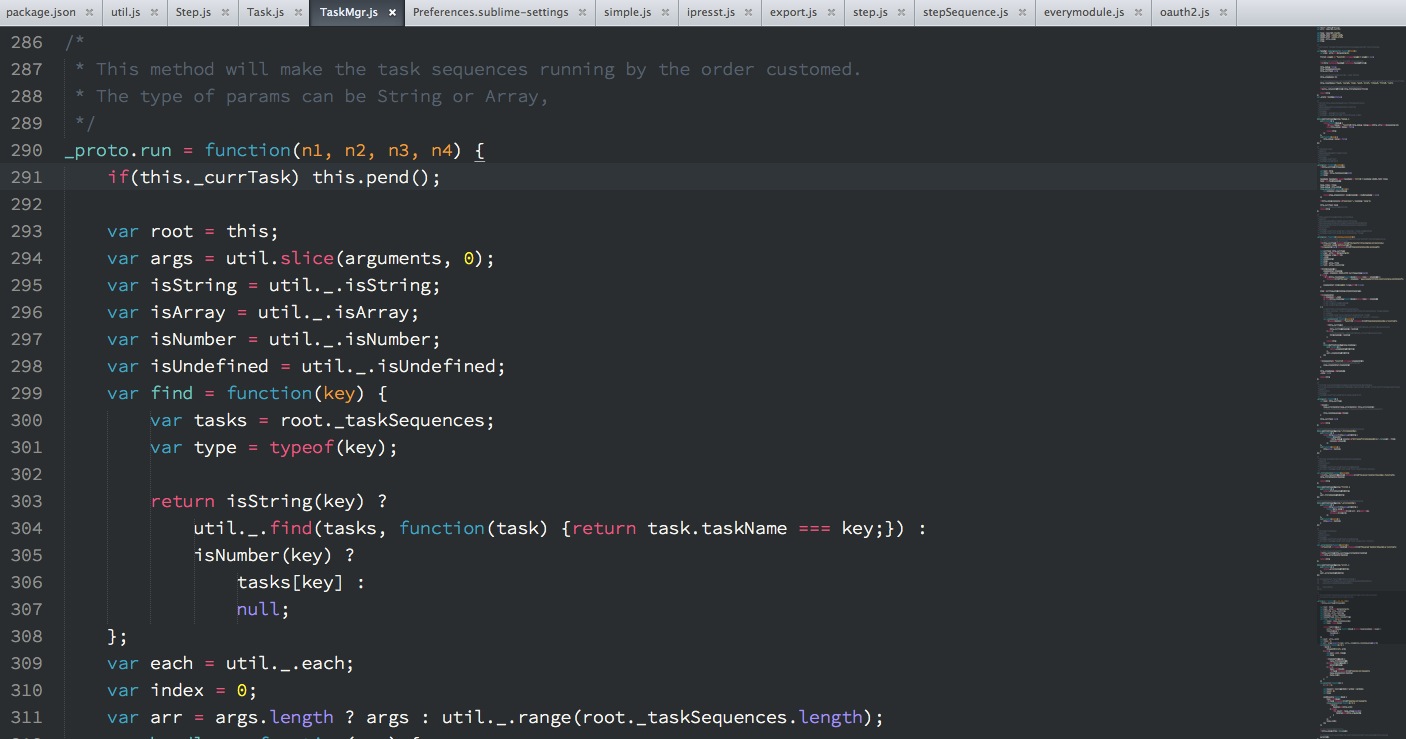Close the active TaskMgr.js tab
The height and width of the screenshot is (739, 1406).
coord(391,13)
